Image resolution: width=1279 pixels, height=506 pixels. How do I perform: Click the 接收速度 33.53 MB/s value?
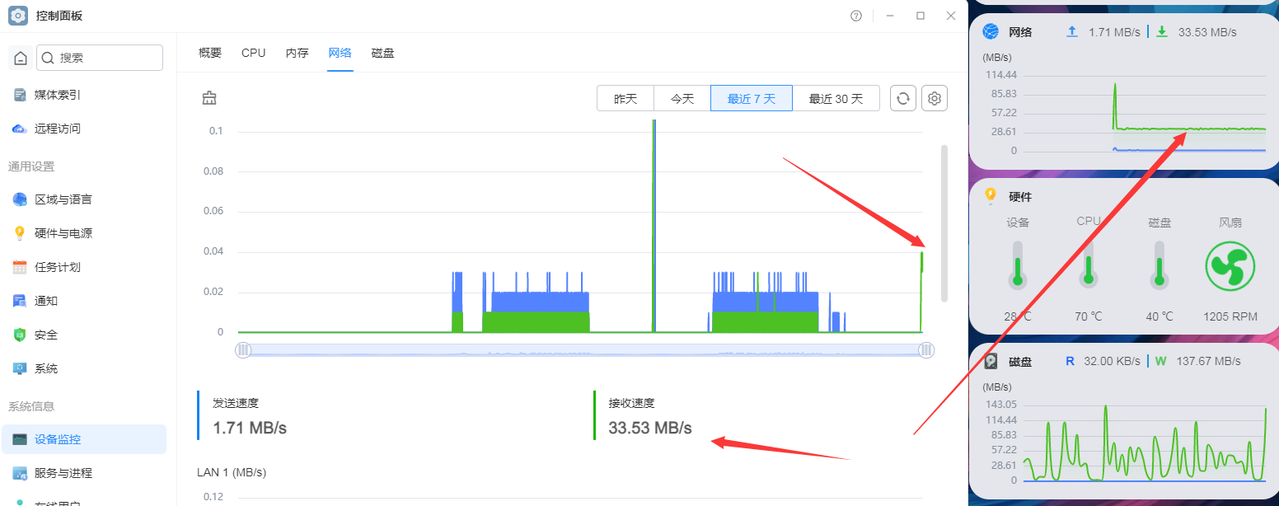click(x=650, y=428)
